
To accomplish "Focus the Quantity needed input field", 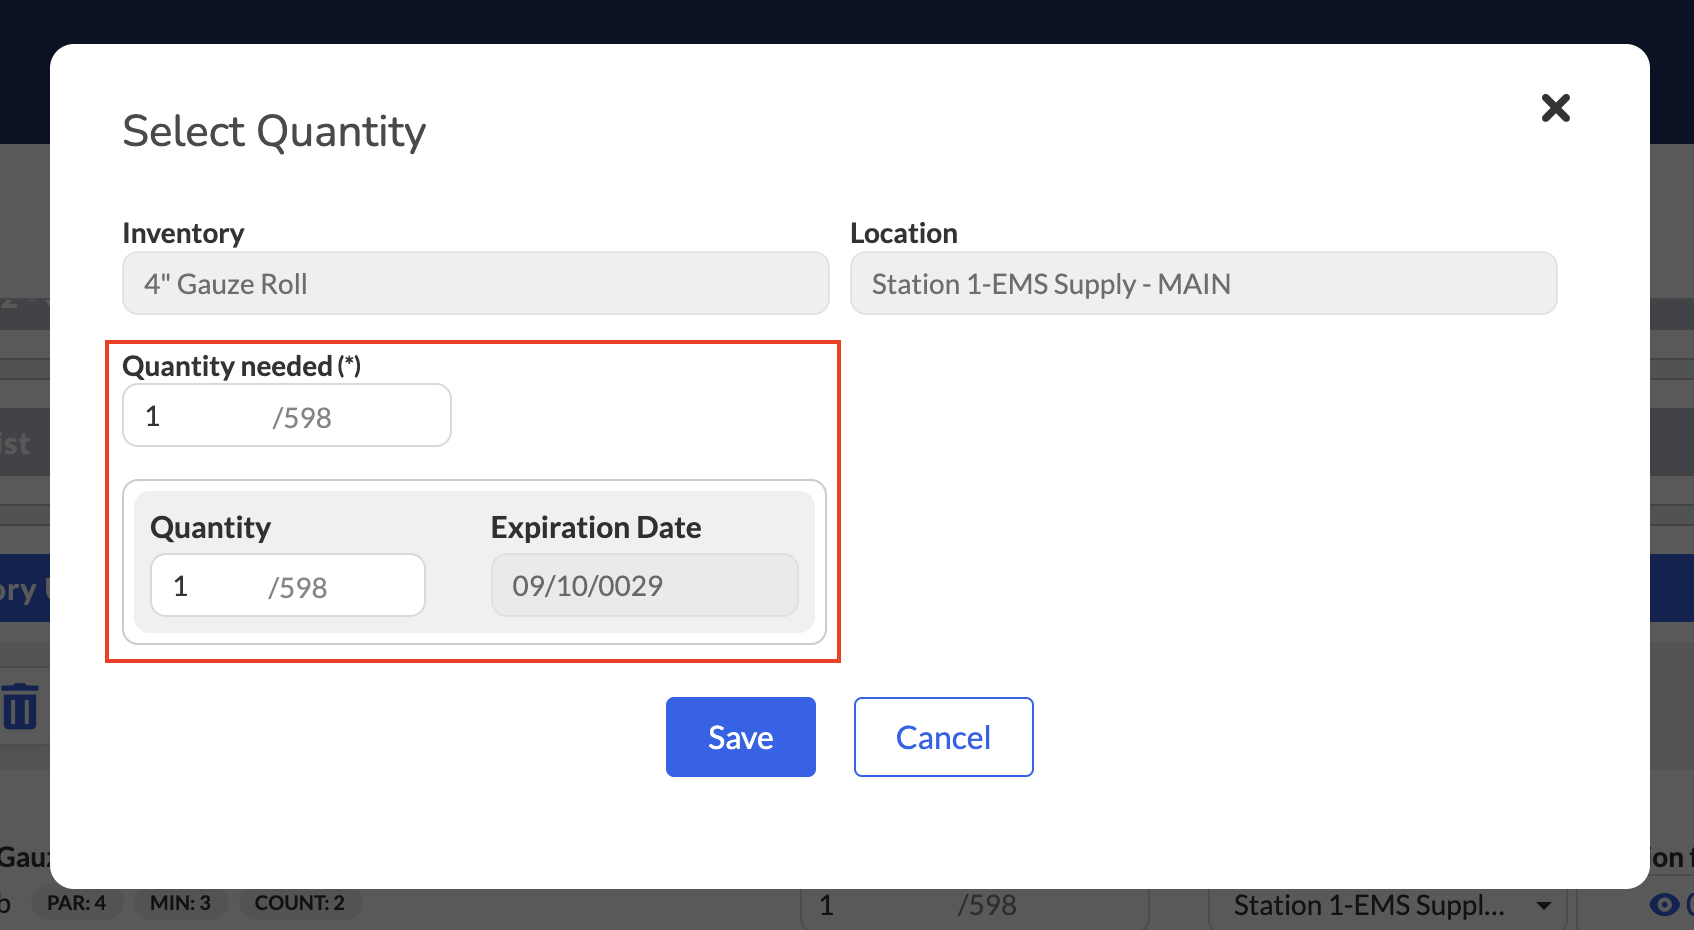I will (x=287, y=415).
